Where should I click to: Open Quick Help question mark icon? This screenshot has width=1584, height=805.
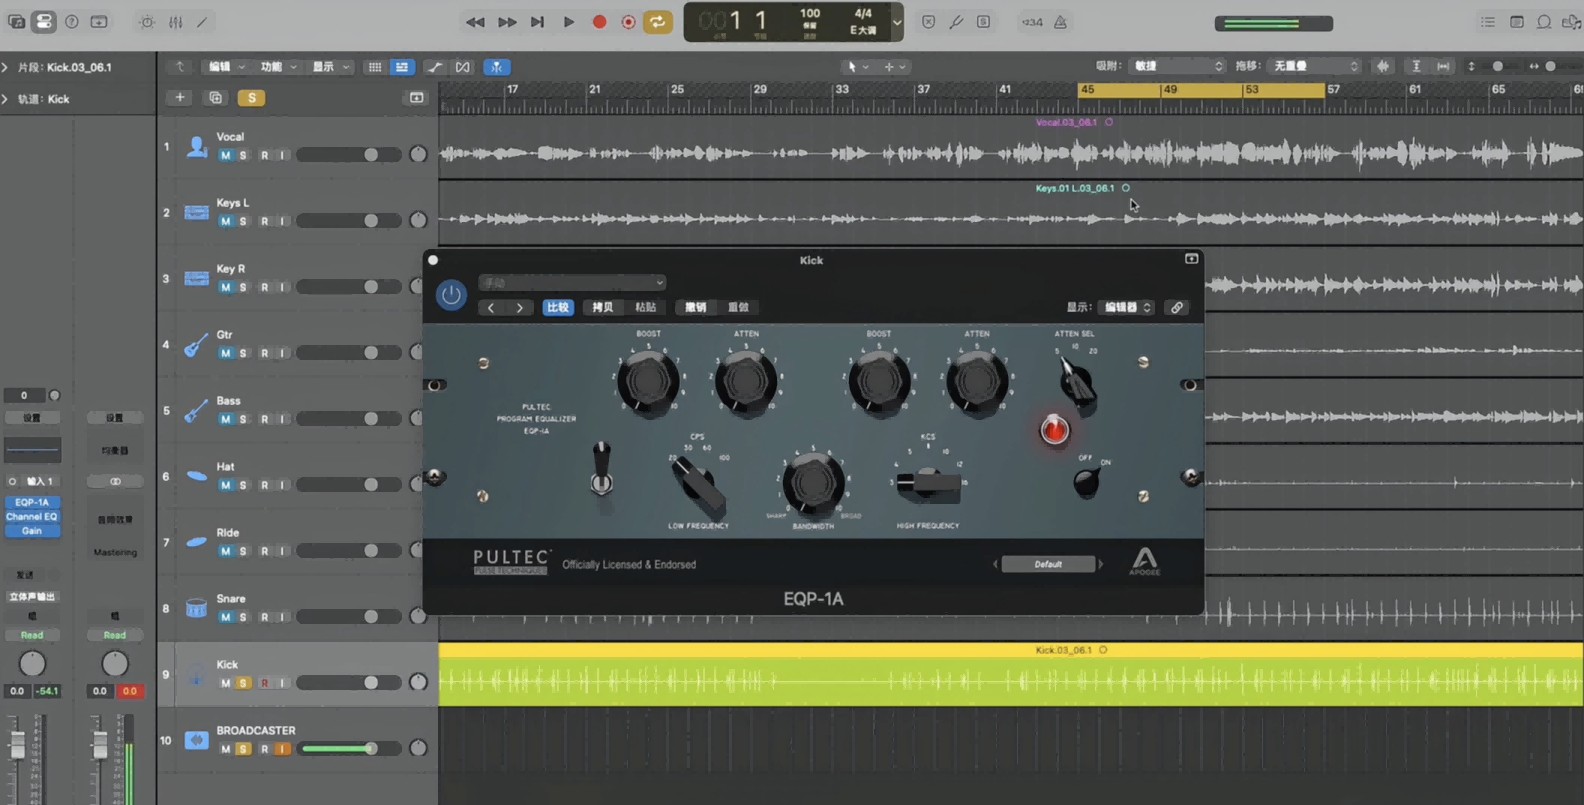click(x=72, y=21)
